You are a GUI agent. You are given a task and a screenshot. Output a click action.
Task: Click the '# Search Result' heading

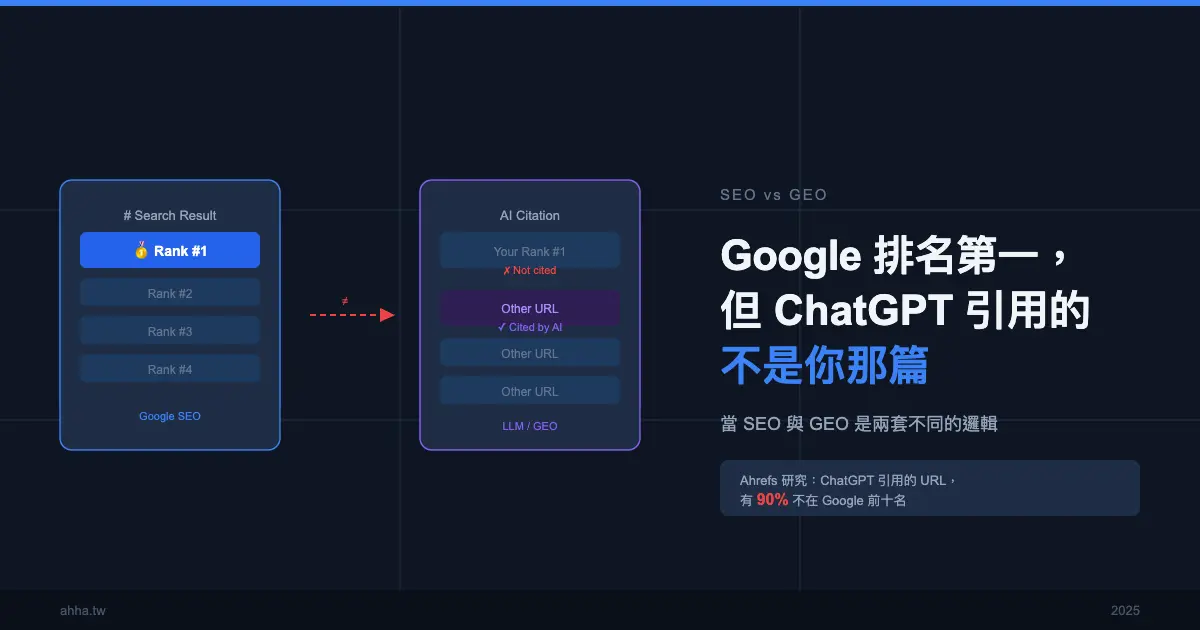(170, 215)
